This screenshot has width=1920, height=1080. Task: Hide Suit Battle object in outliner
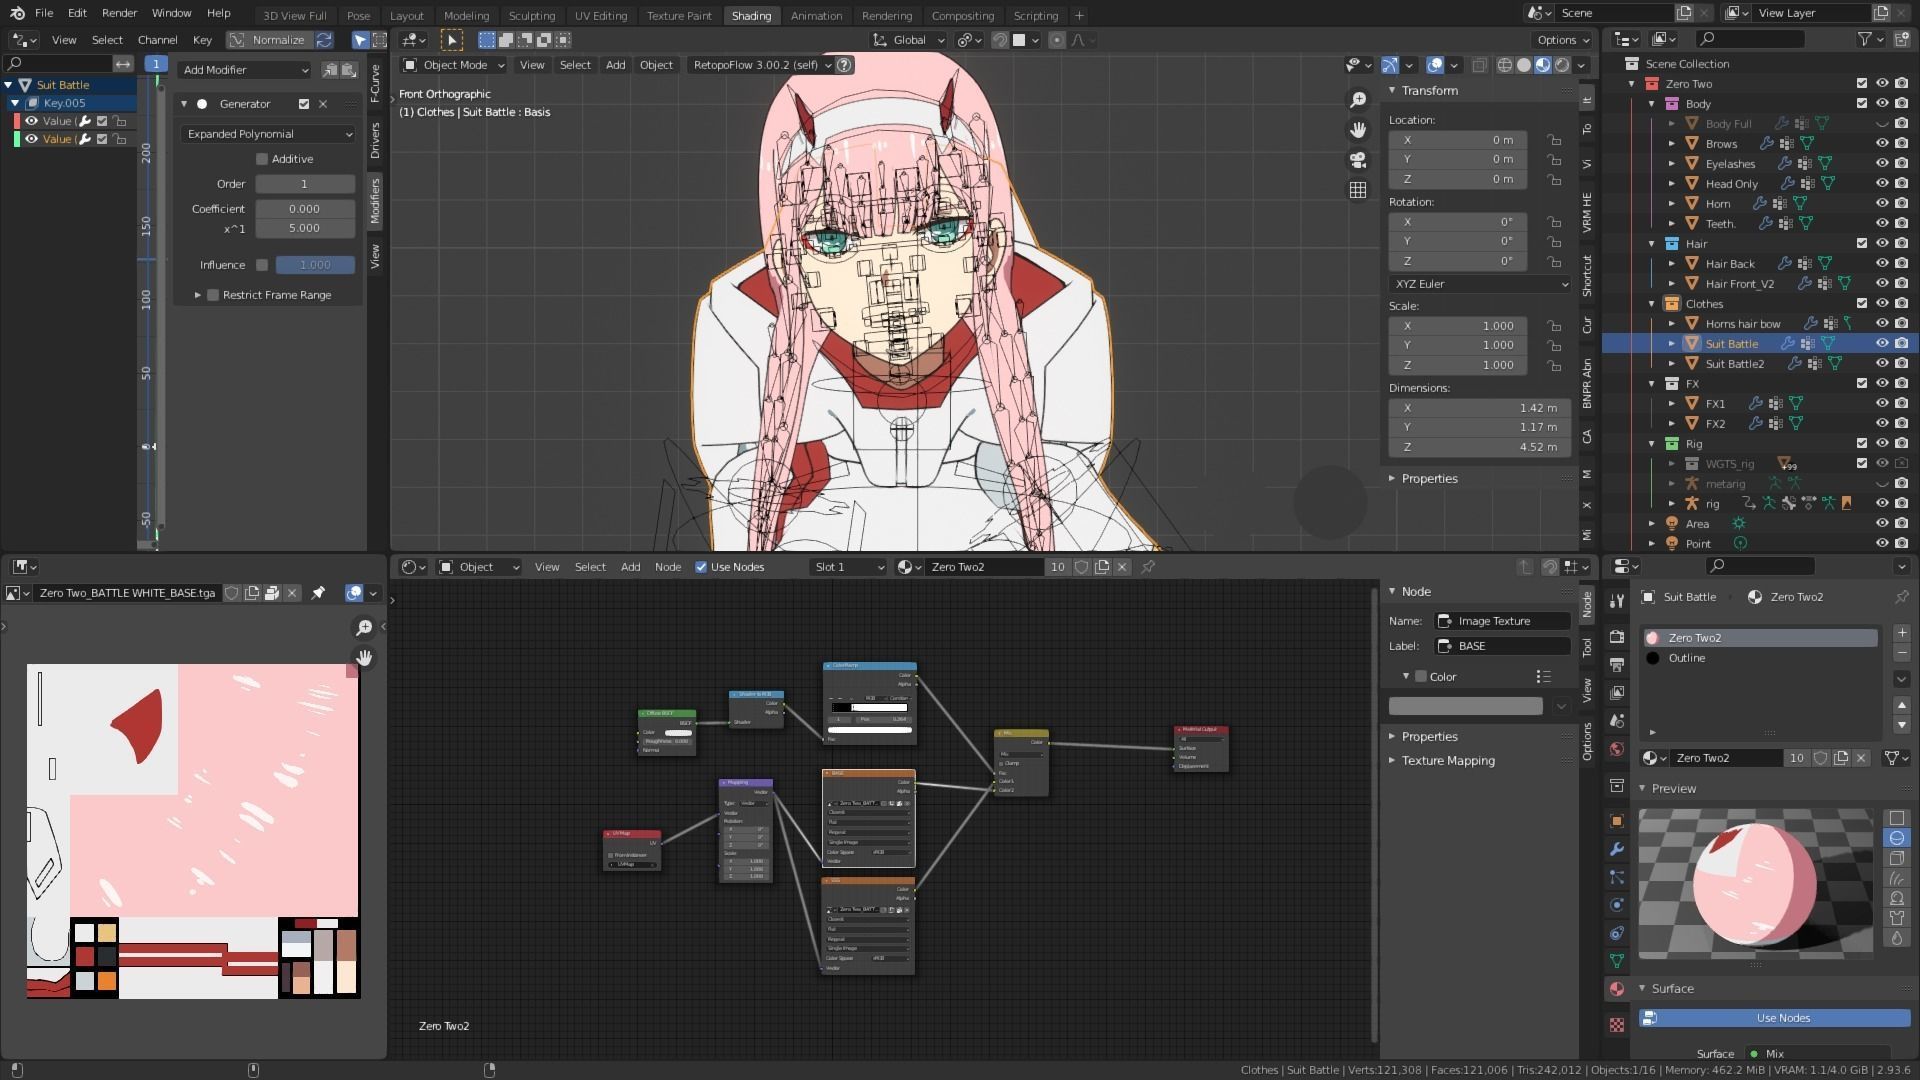[x=1882, y=343]
